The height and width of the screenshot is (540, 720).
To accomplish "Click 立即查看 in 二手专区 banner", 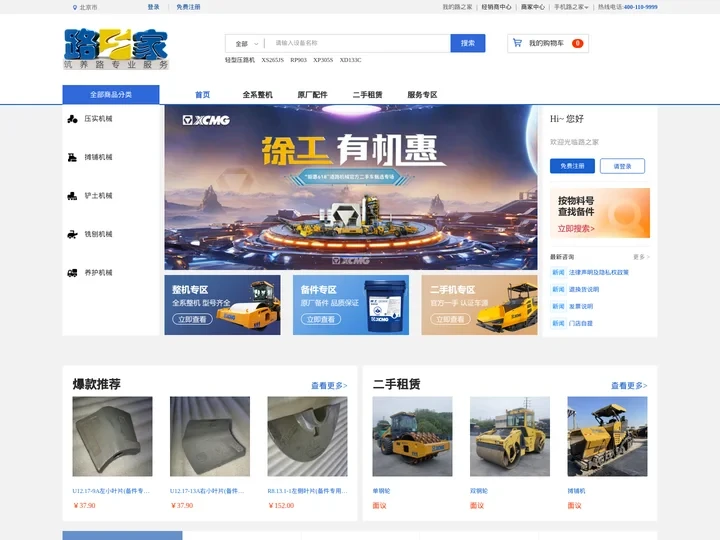I will pos(450,319).
